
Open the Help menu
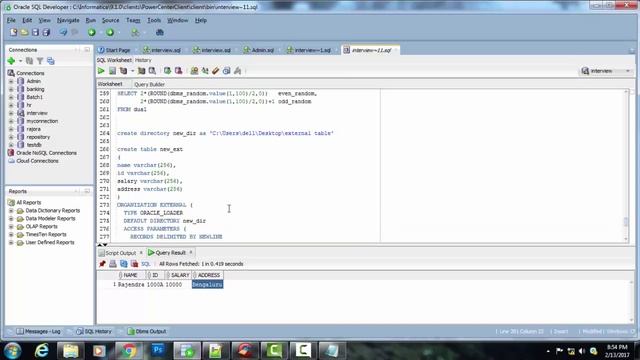pos(200,20)
